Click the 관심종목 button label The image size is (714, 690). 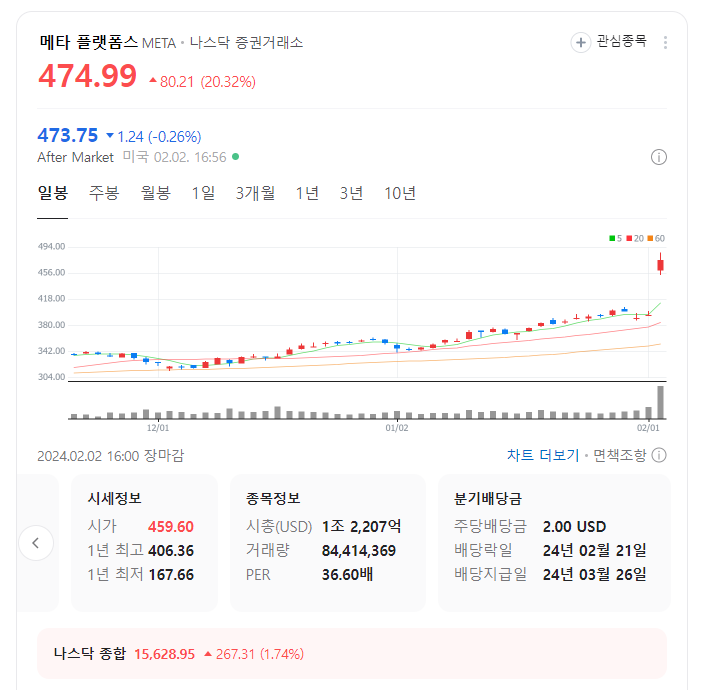tap(622, 41)
